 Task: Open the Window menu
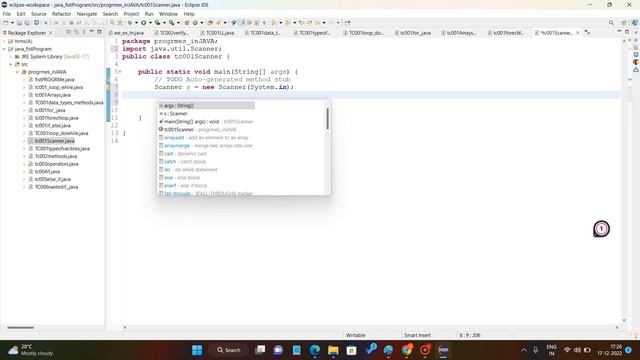pyautogui.click(x=168, y=14)
